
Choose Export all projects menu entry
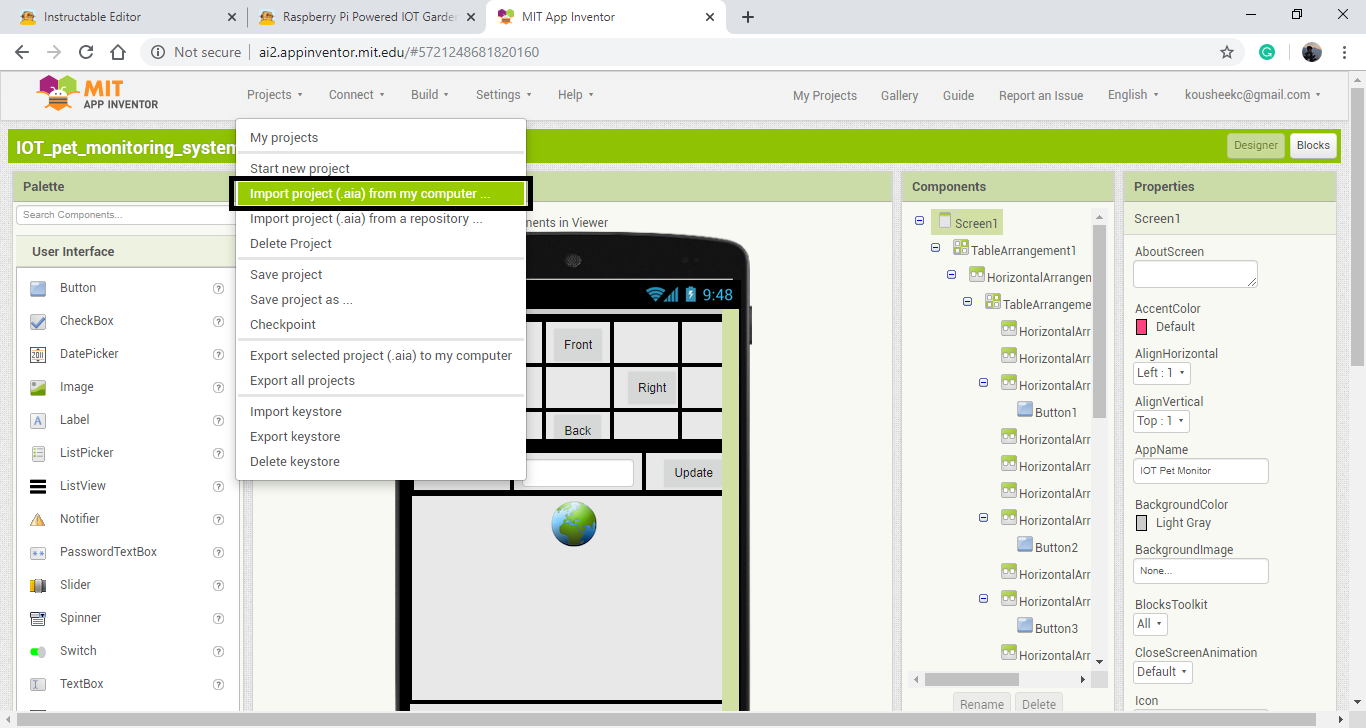click(x=302, y=381)
